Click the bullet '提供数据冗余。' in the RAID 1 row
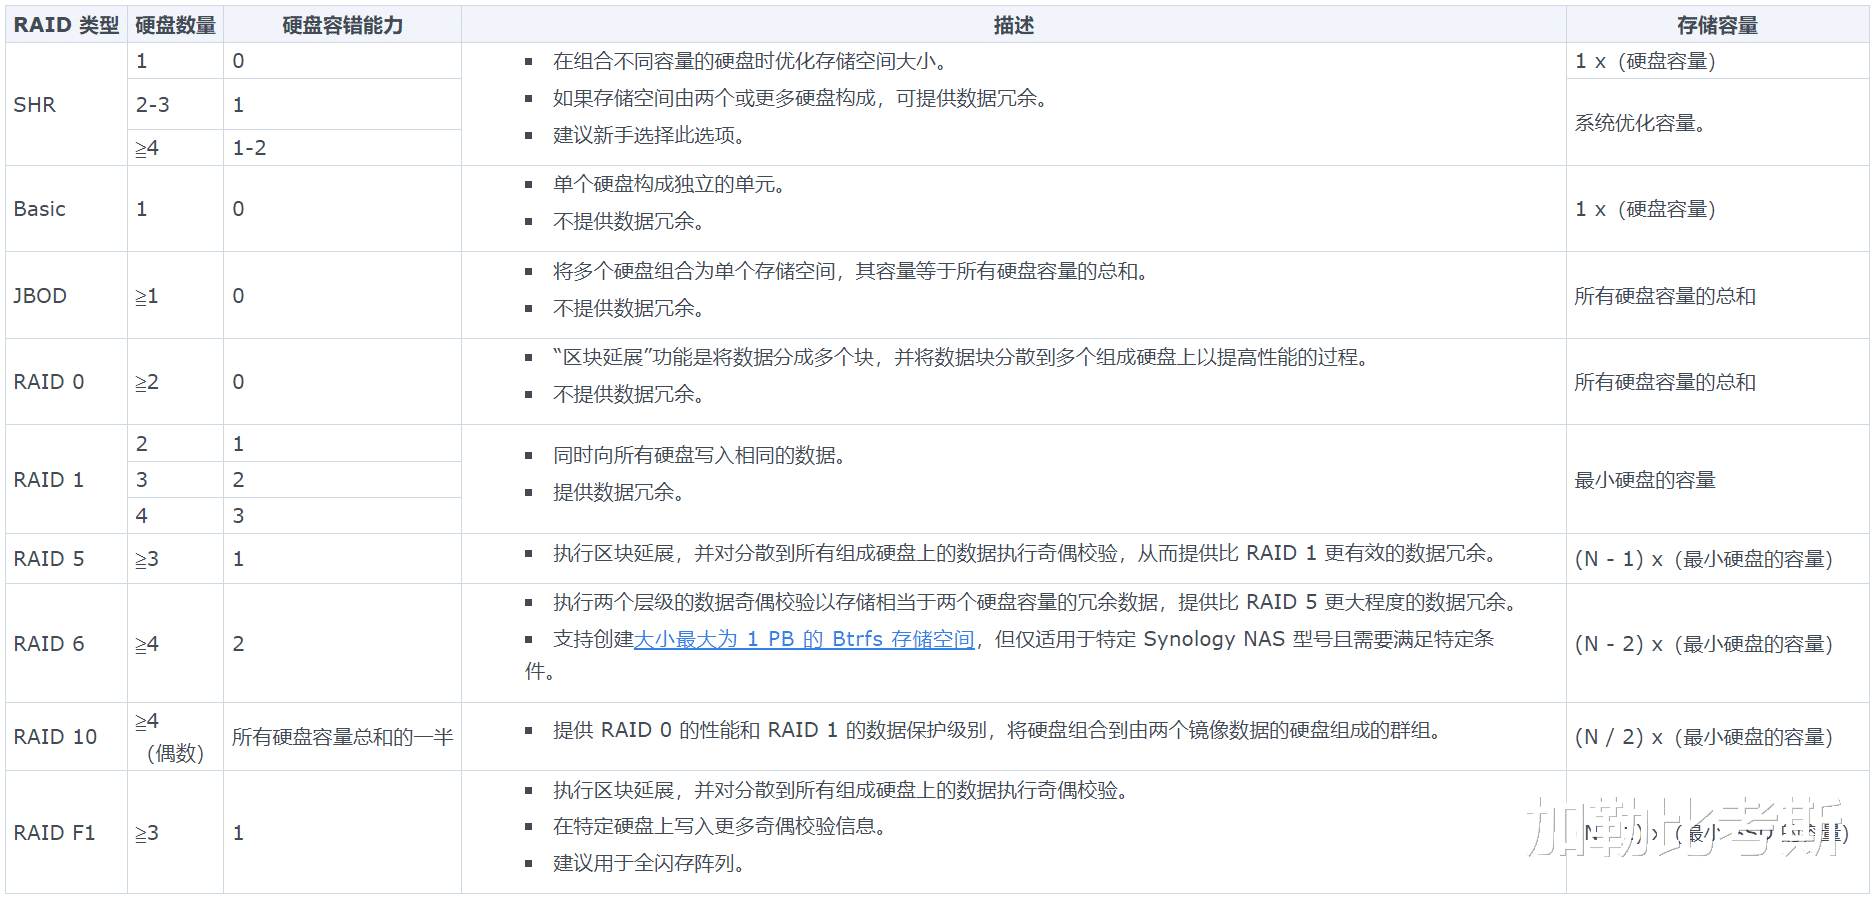The width and height of the screenshot is (1876, 901). click(619, 492)
